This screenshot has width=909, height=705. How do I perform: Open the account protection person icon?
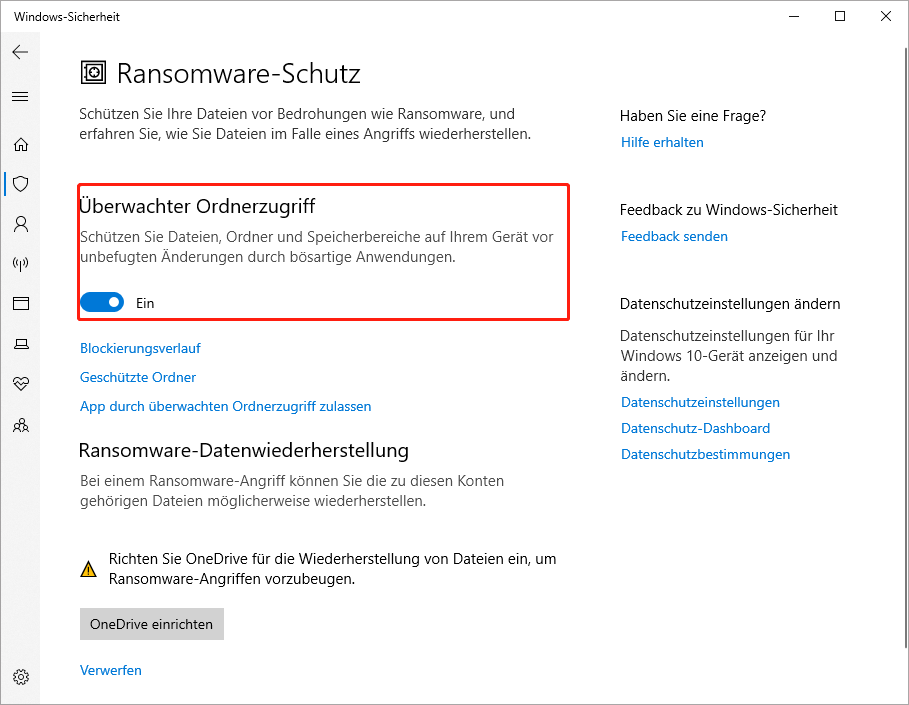click(x=21, y=224)
